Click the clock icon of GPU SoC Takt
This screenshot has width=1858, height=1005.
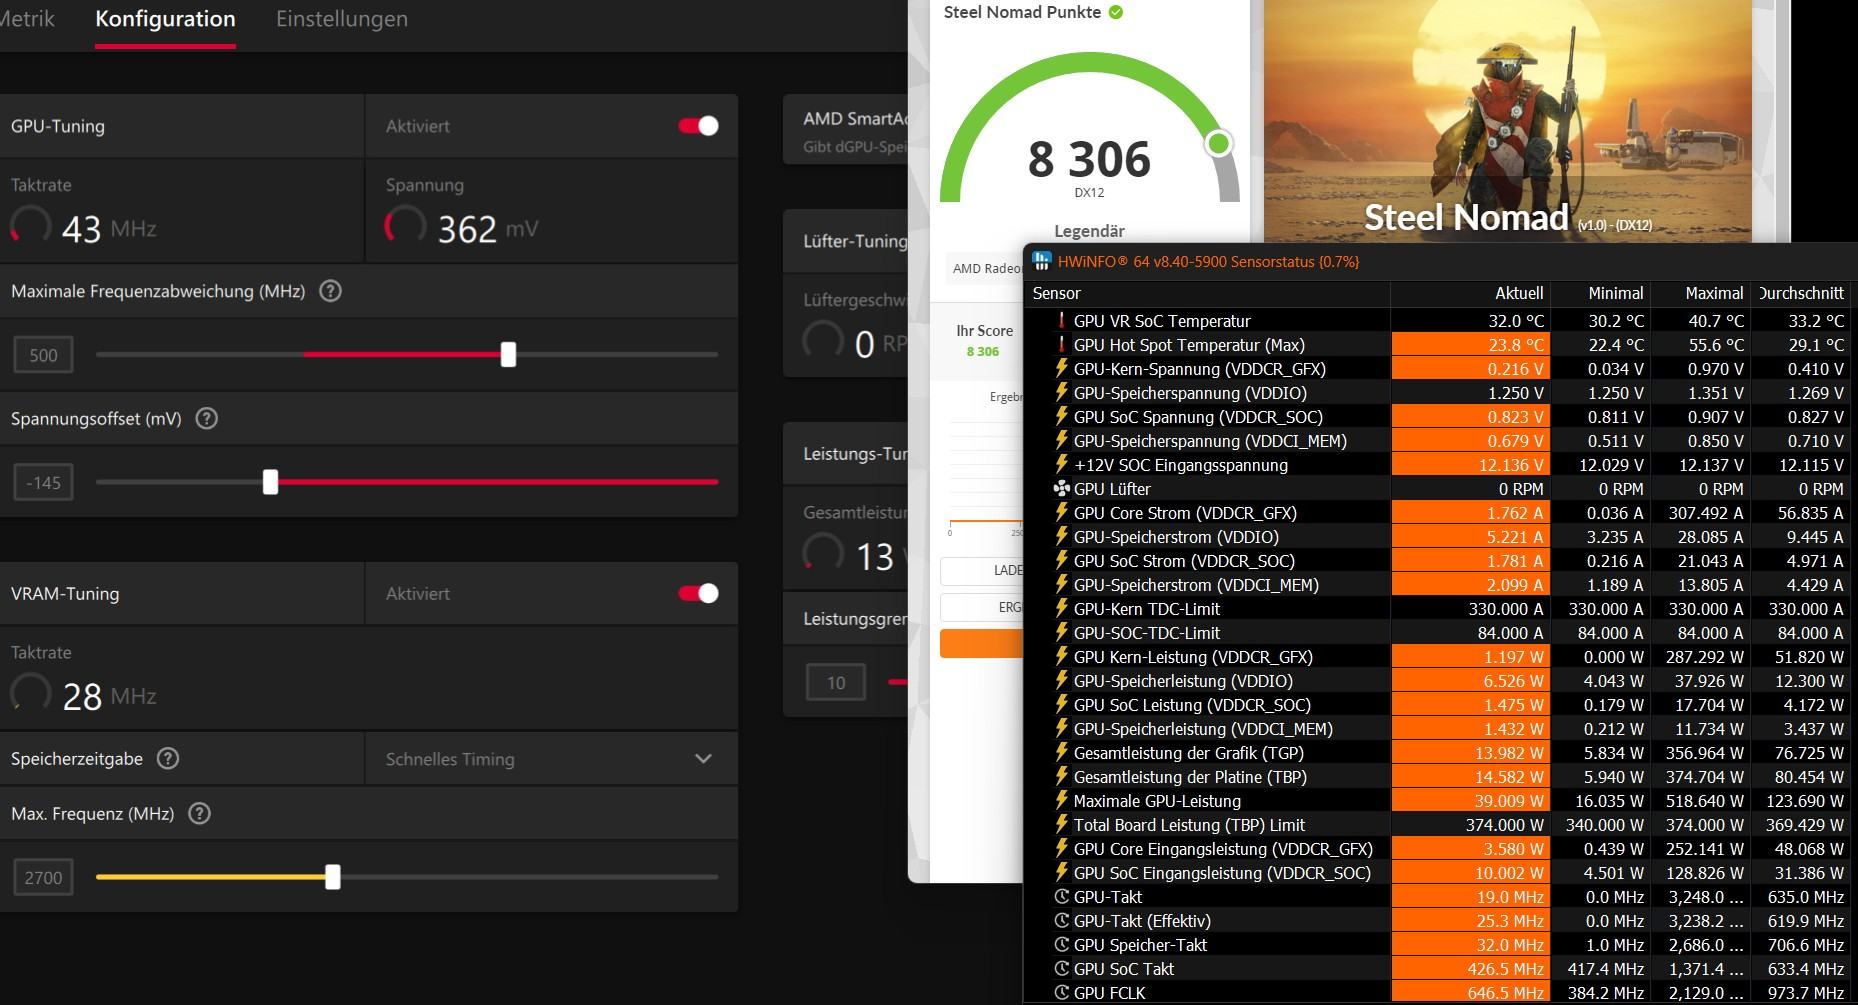pos(1062,968)
